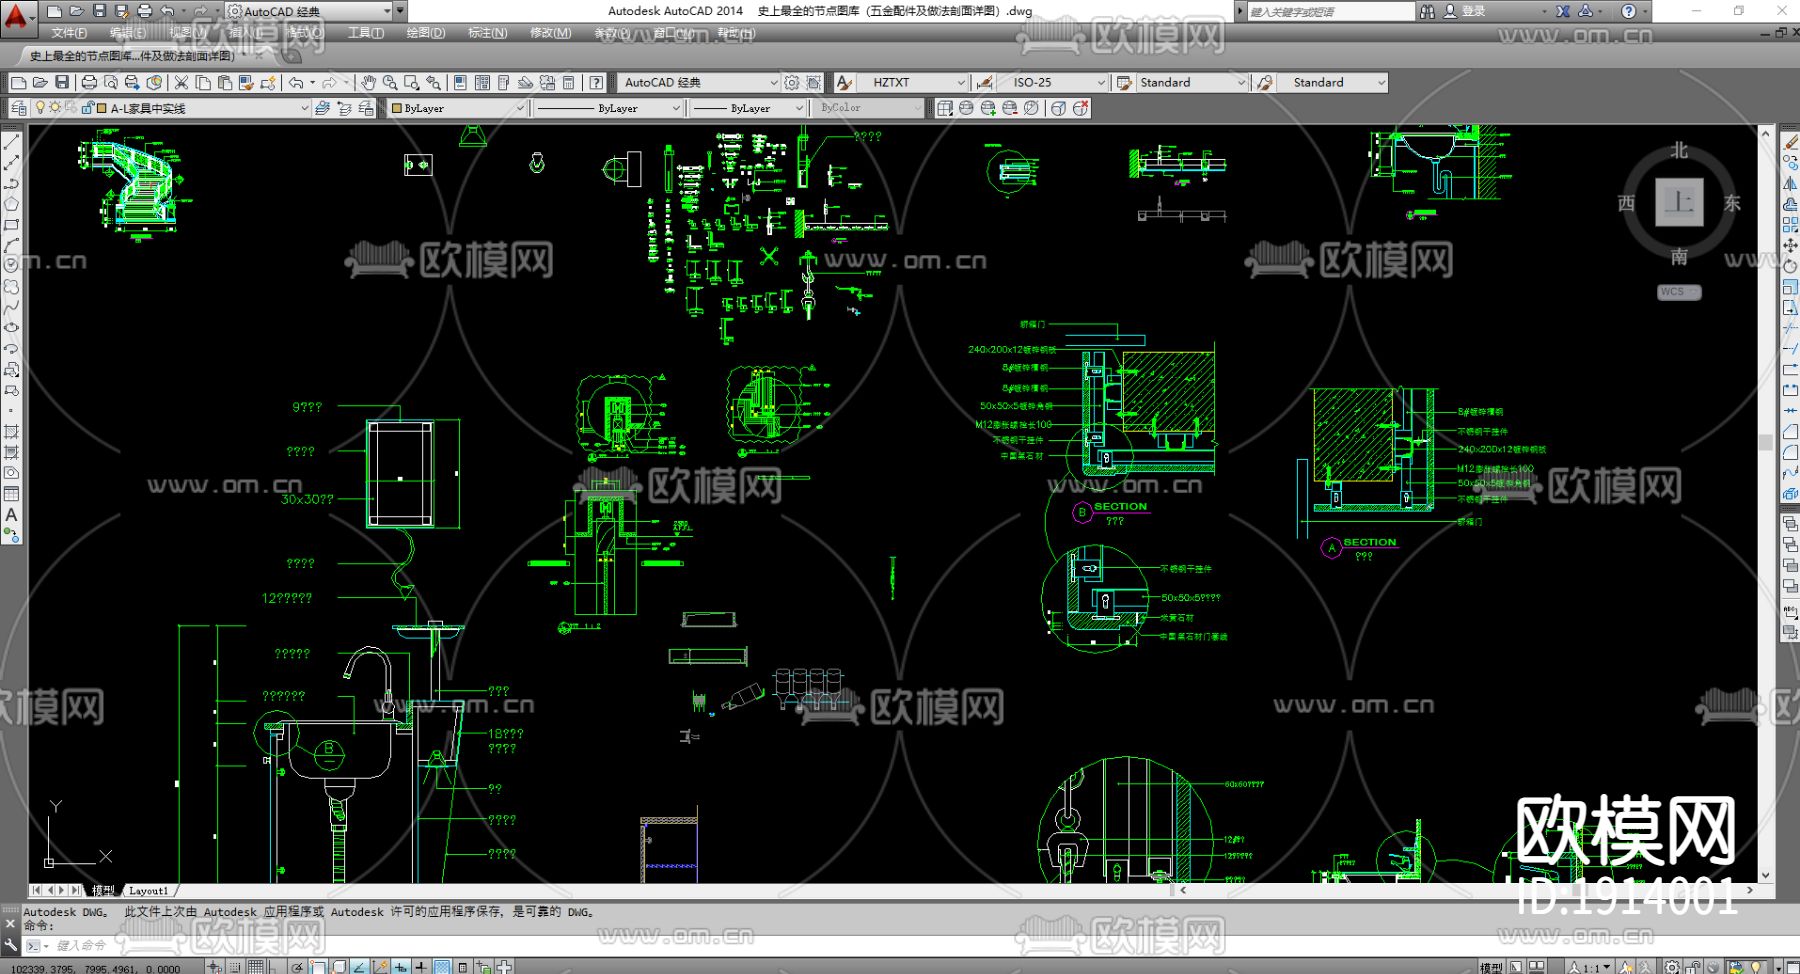Click the layer color swatch in layer dropdown

pyautogui.click(x=101, y=108)
